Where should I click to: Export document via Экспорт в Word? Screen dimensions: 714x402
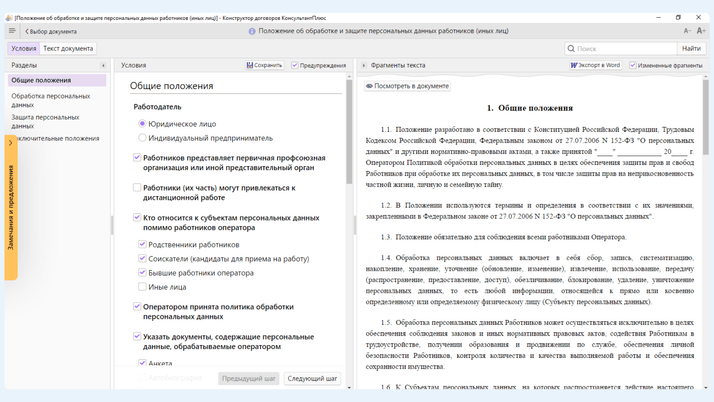click(x=595, y=65)
